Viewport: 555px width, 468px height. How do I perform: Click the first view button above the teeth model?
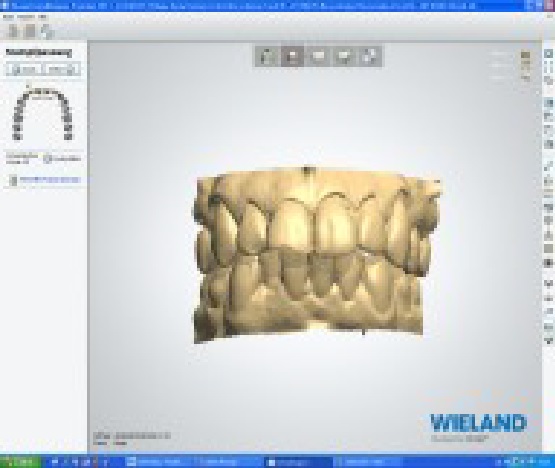tap(268, 56)
